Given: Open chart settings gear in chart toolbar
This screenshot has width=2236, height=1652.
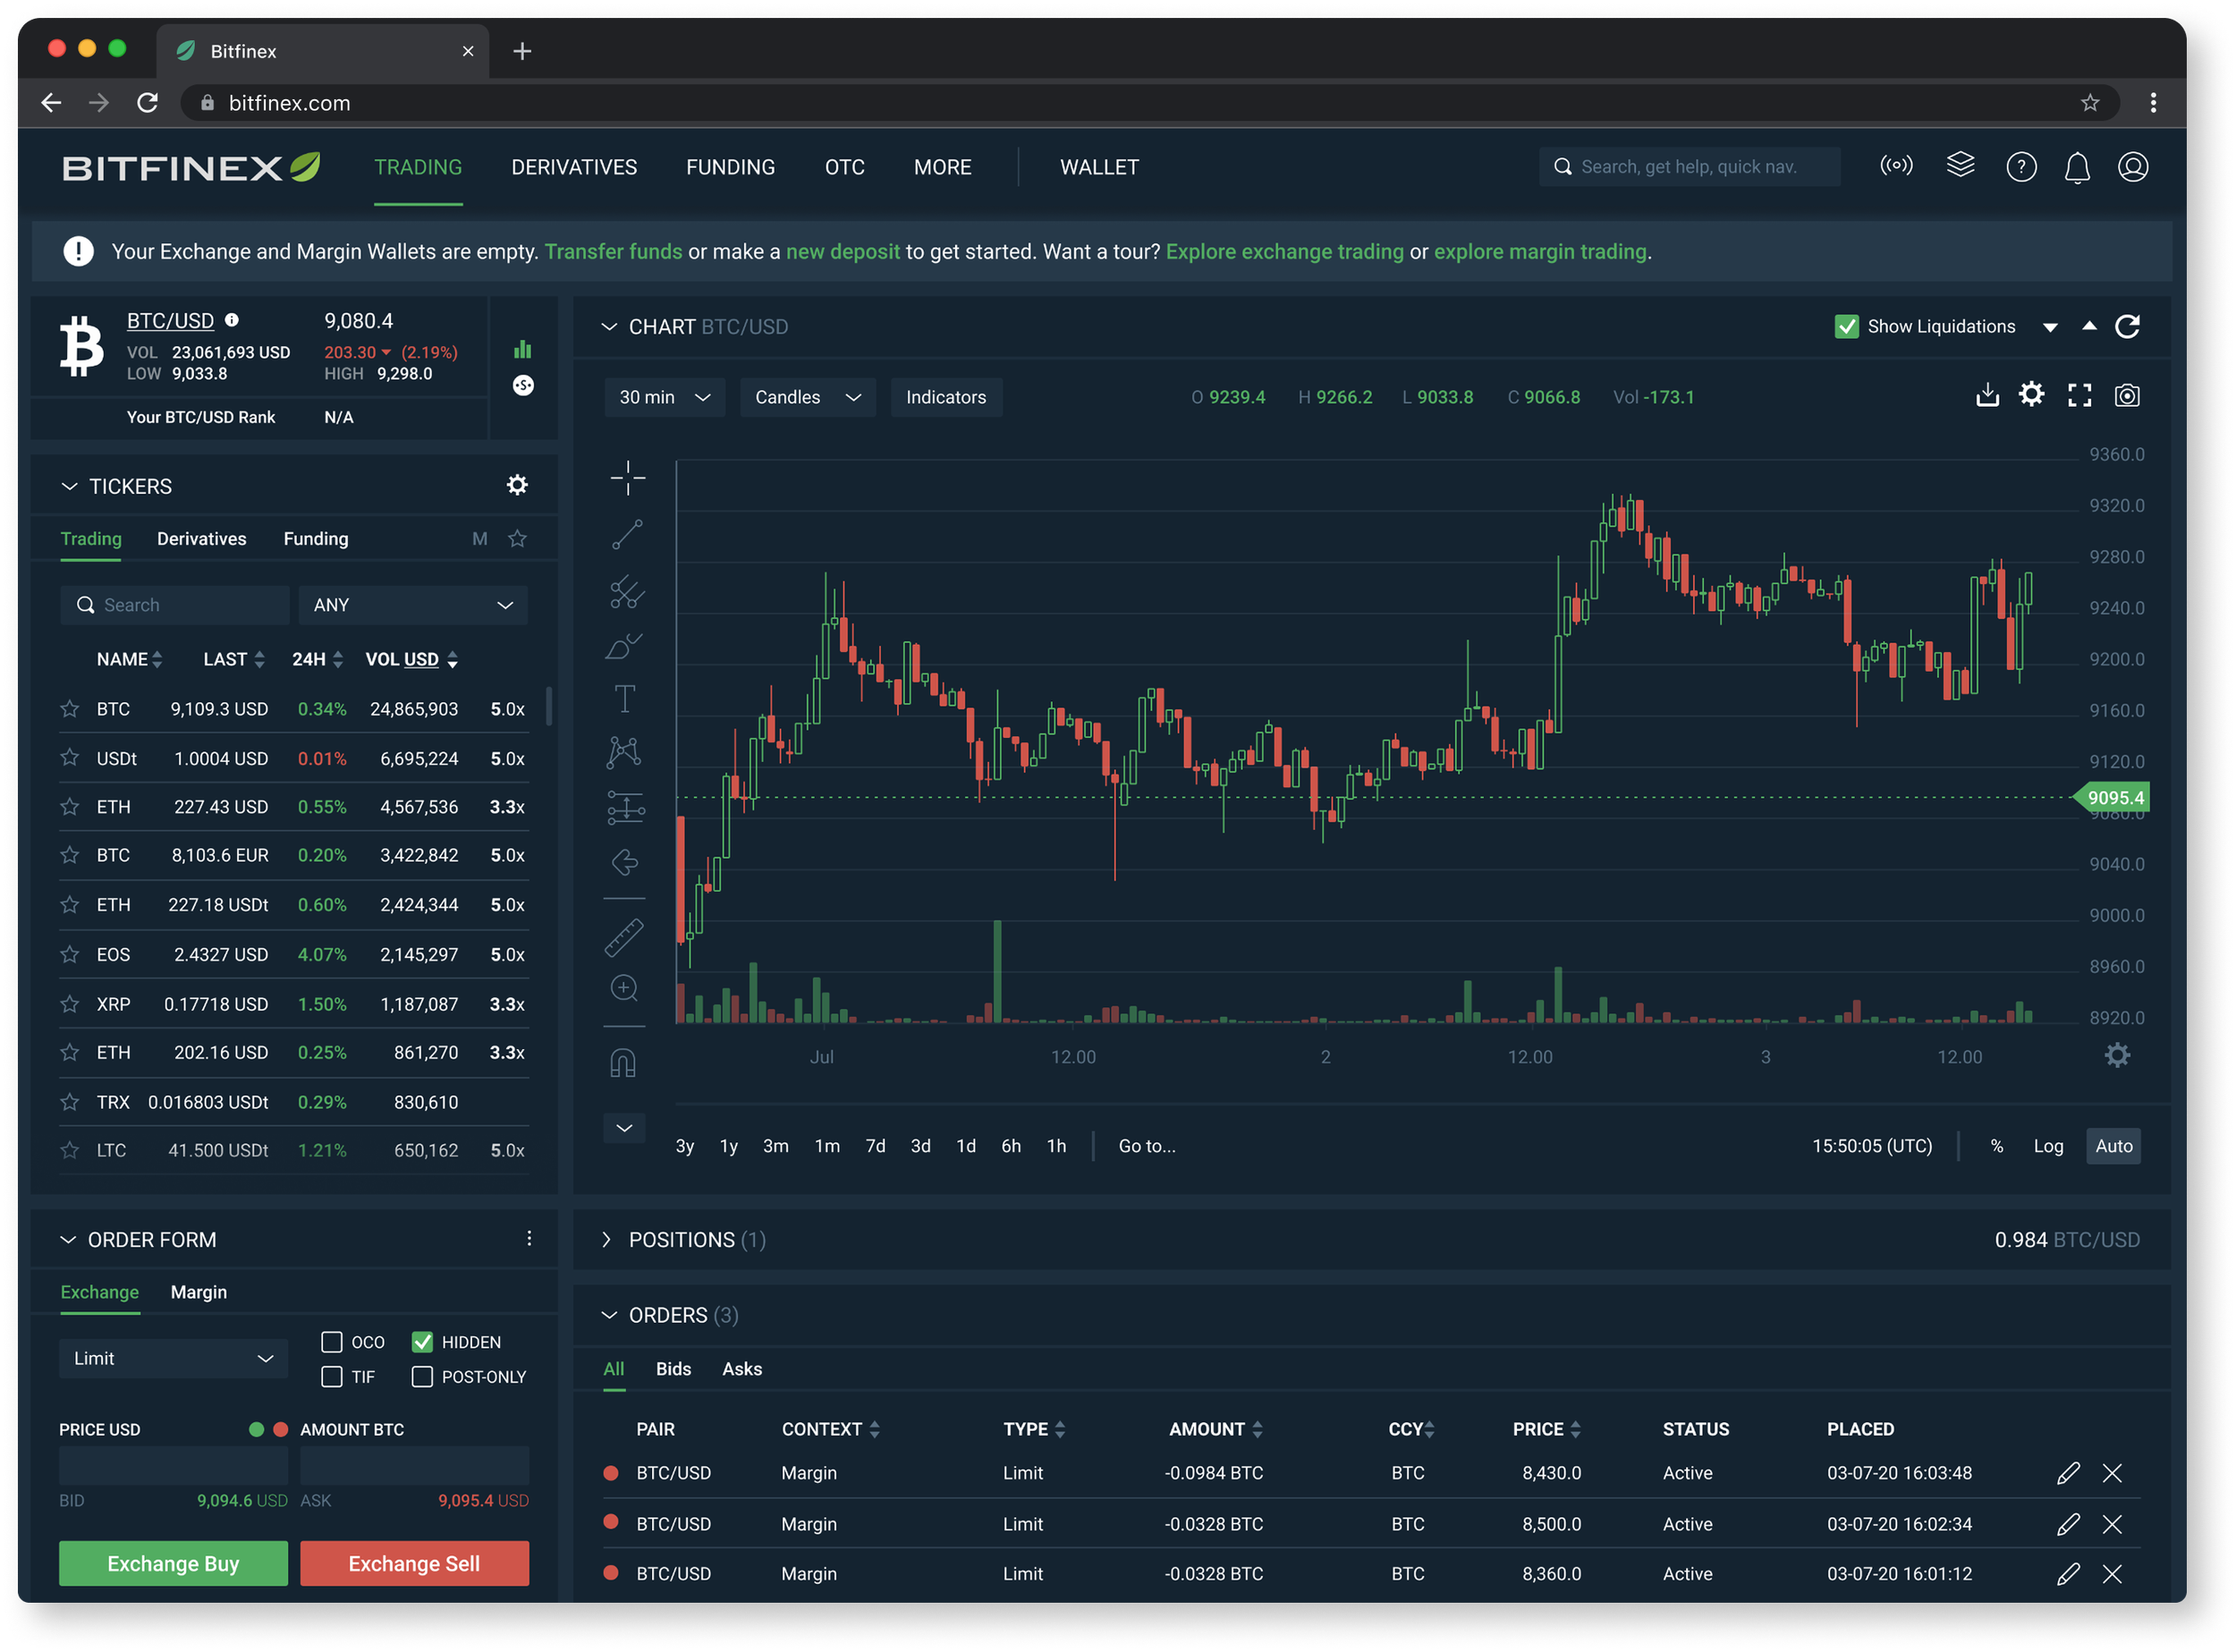Looking at the screenshot, I should click(2031, 395).
